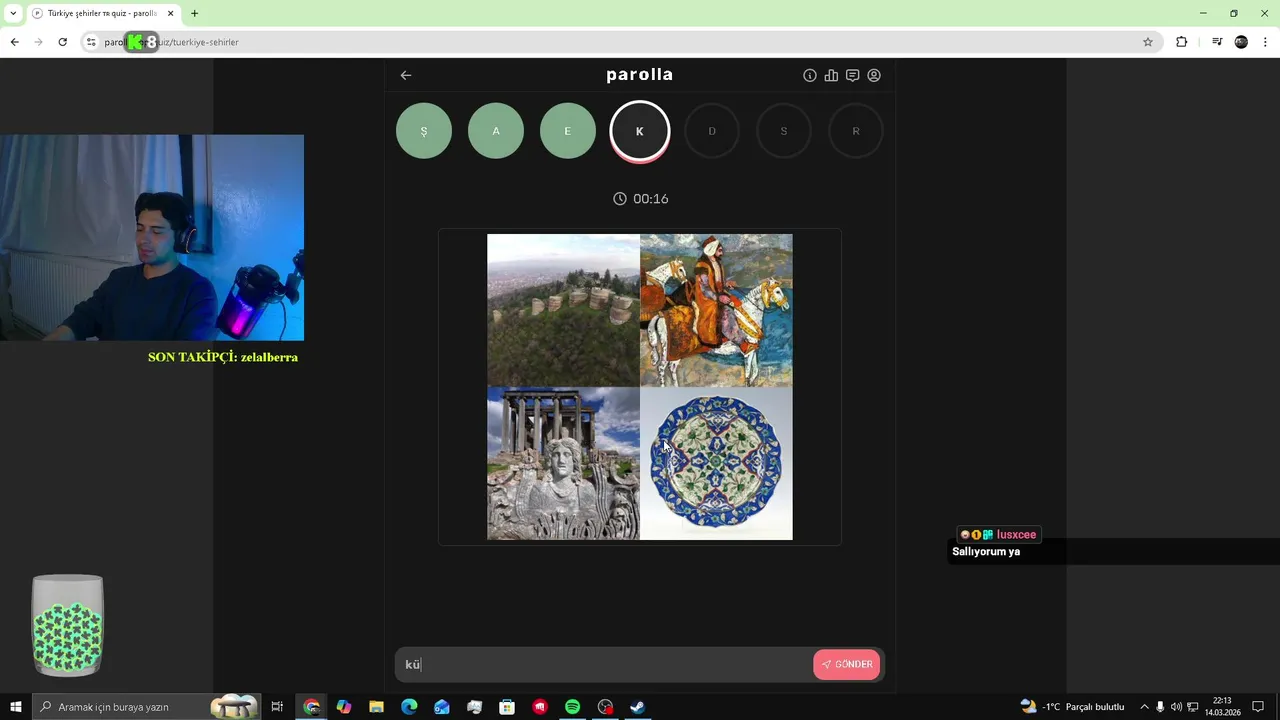This screenshot has width=1280, height=720.
Task: Close the Türkiye şehirler quiz tab
Action: coord(170,13)
